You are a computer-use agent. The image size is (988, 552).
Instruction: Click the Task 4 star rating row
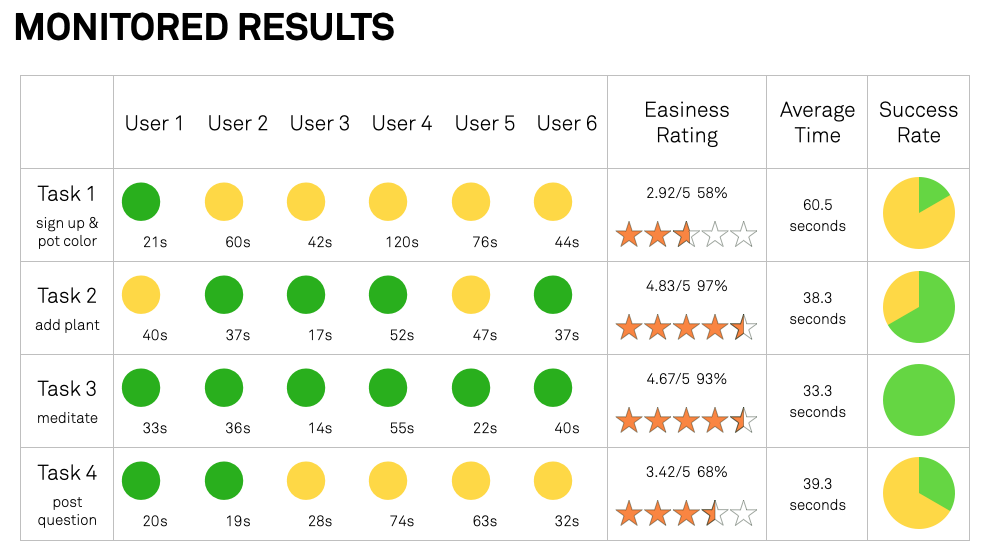(686, 513)
